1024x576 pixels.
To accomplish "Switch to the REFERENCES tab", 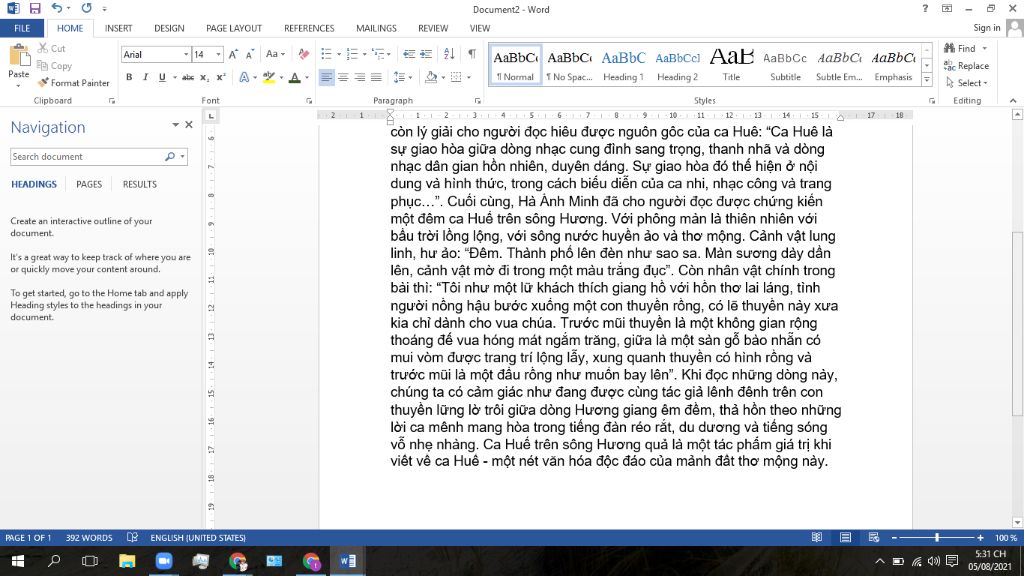I will pos(309,28).
